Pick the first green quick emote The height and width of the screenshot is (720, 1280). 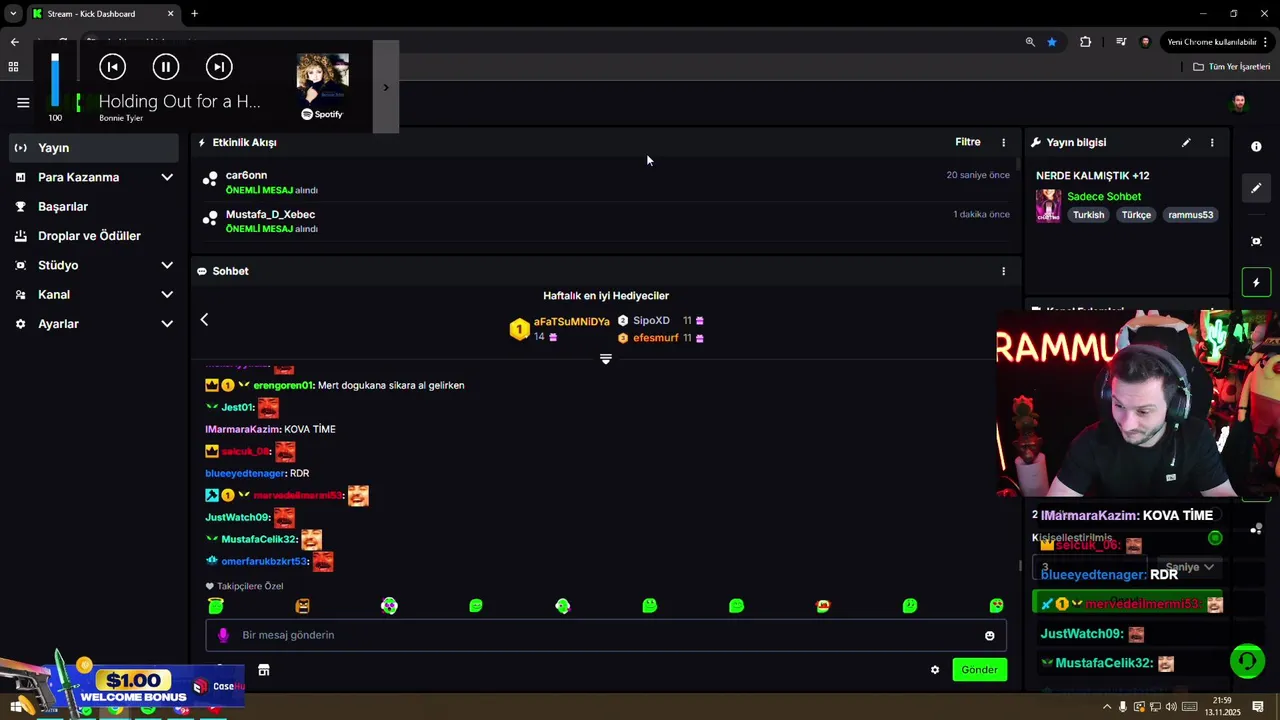tap(216, 606)
